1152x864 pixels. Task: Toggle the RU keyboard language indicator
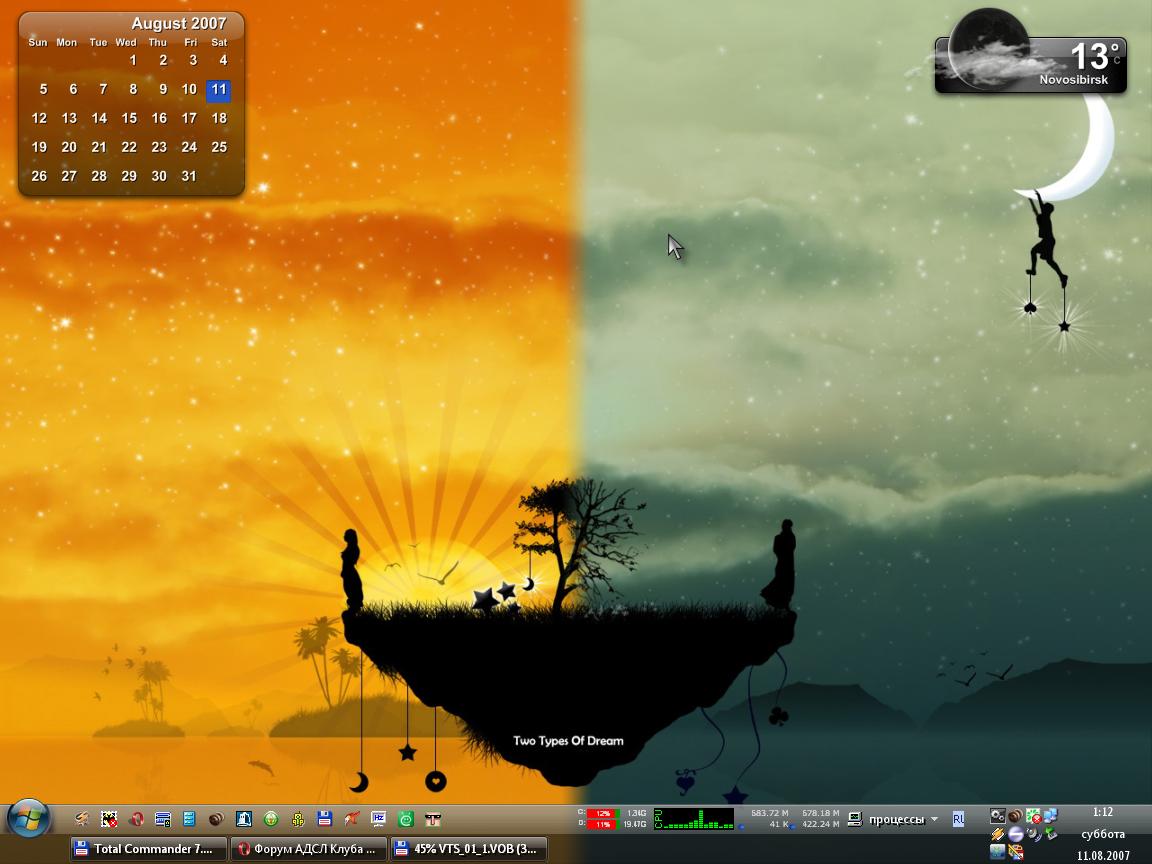point(958,819)
